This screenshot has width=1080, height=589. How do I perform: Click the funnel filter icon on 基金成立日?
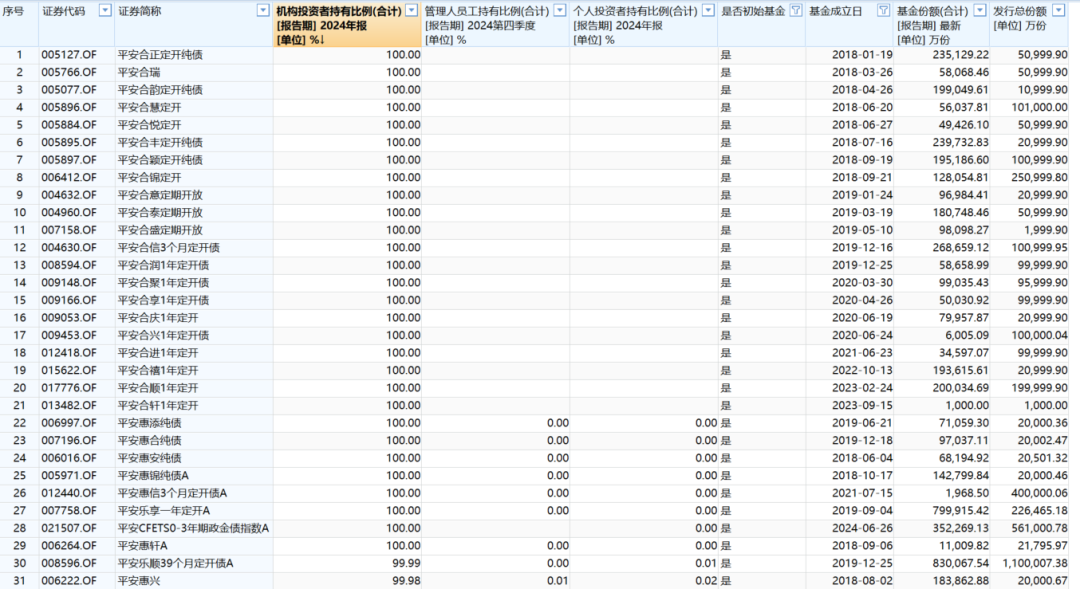pyautogui.click(x=883, y=10)
